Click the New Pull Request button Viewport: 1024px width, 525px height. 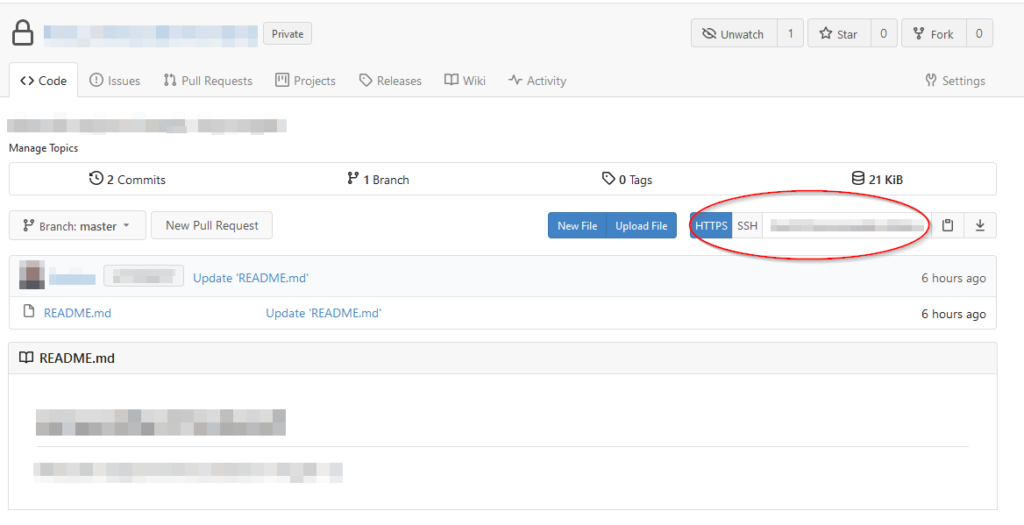(212, 226)
